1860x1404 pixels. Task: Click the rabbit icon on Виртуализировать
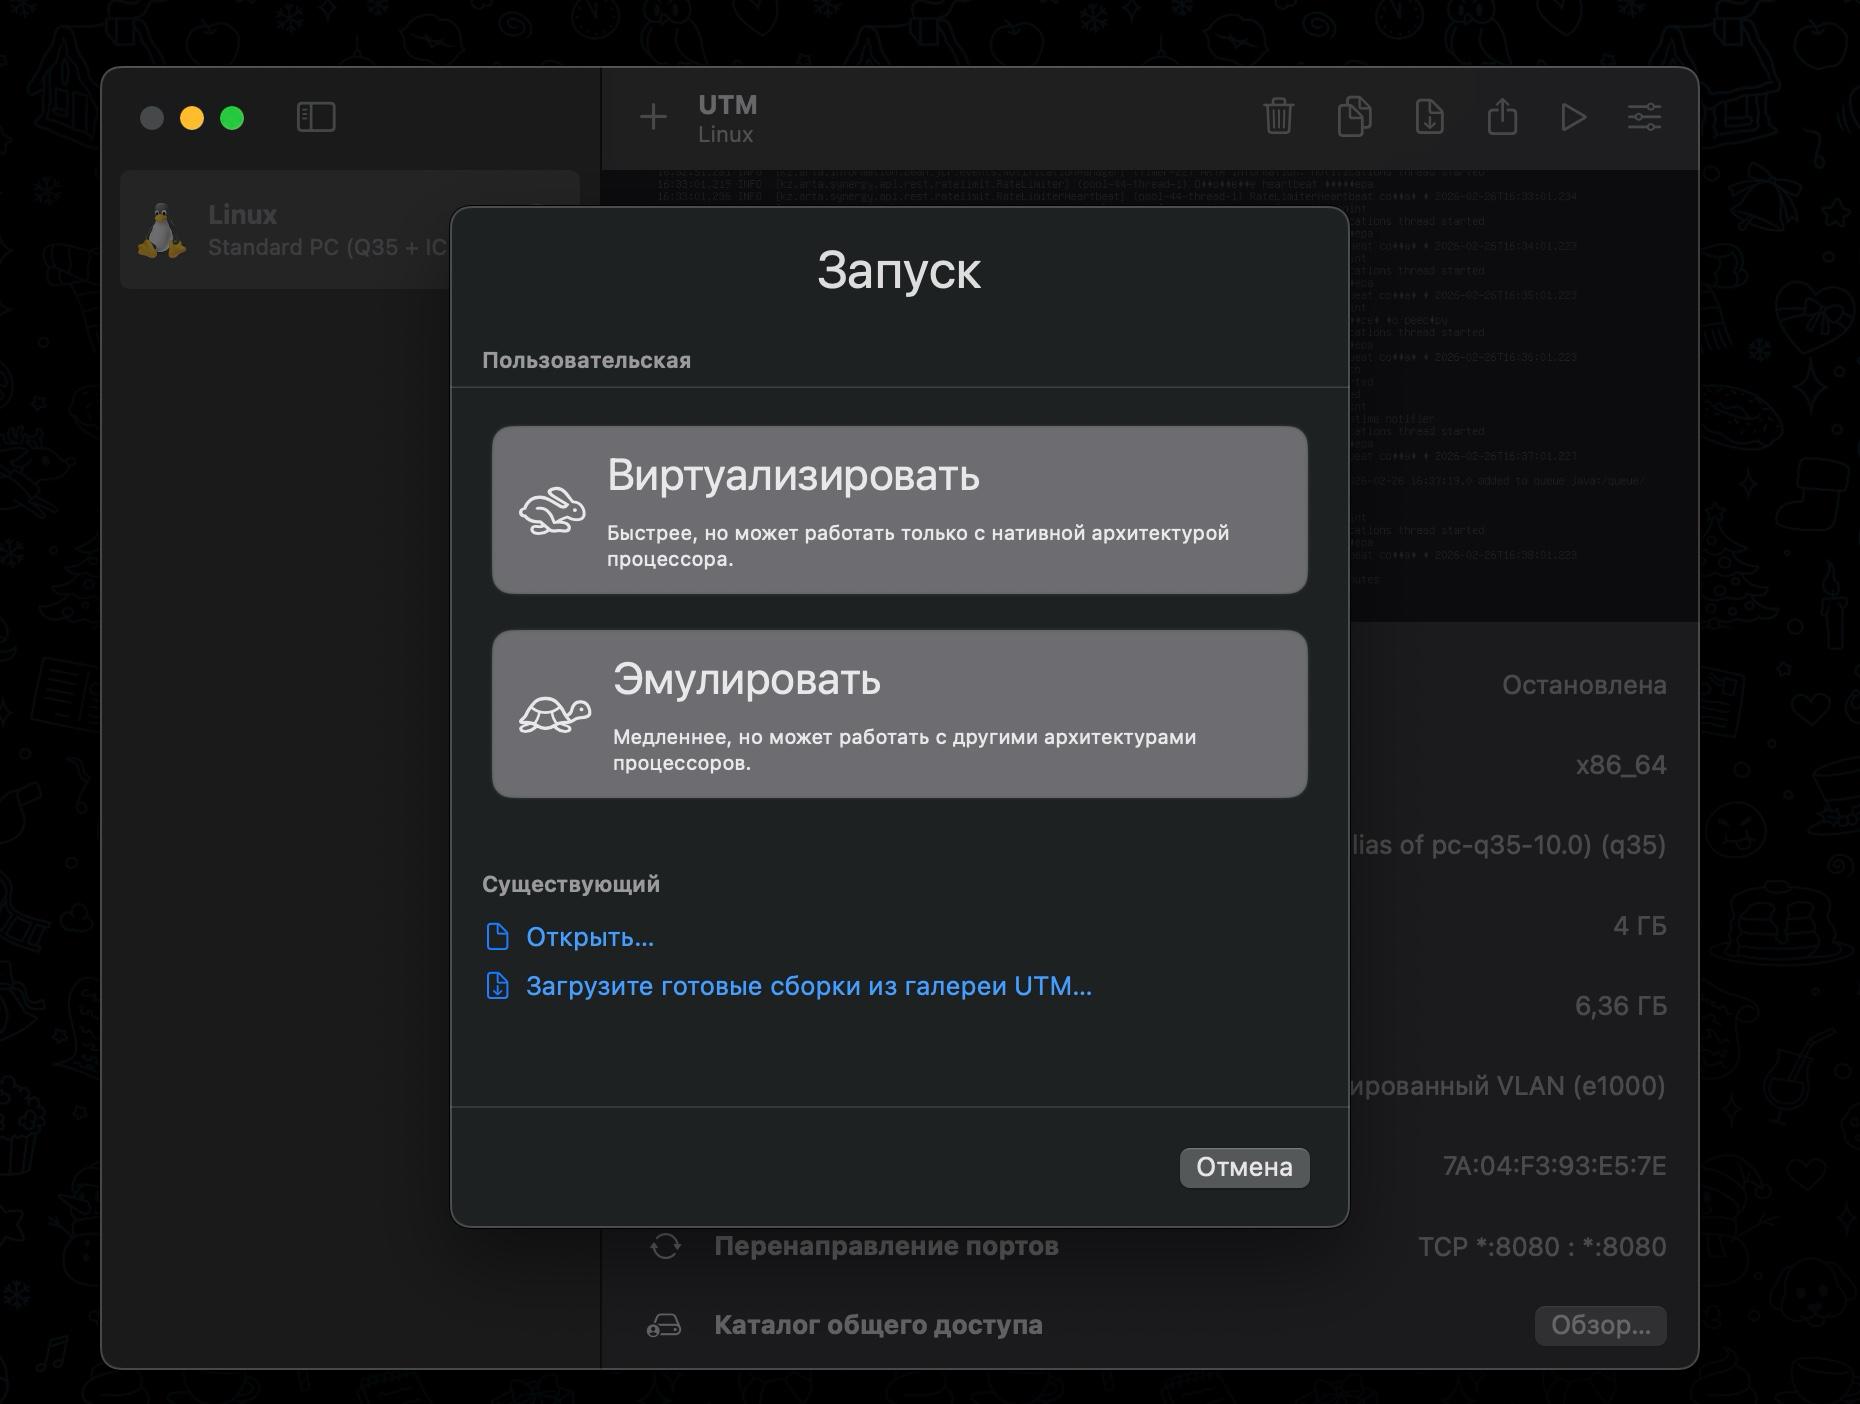[x=552, y=511]
